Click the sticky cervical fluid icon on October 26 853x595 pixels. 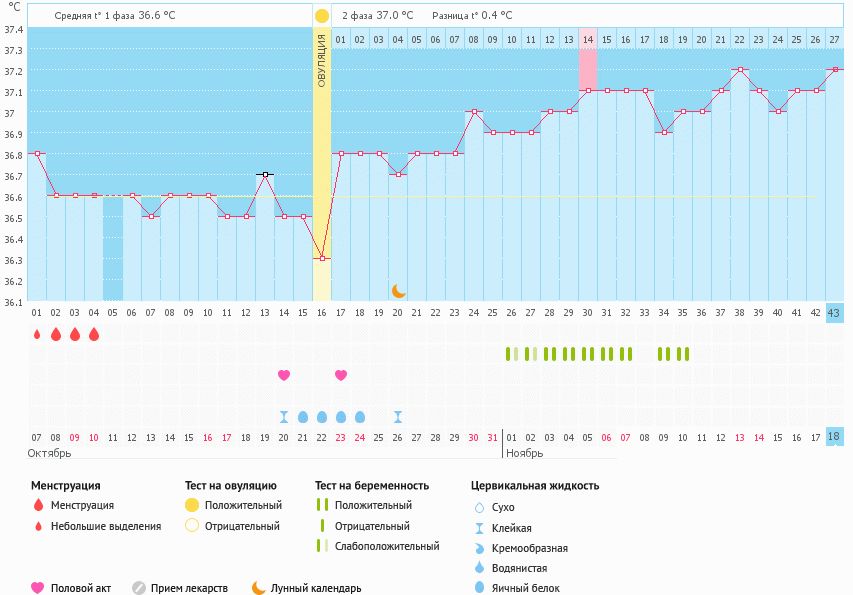click(398, 417)
